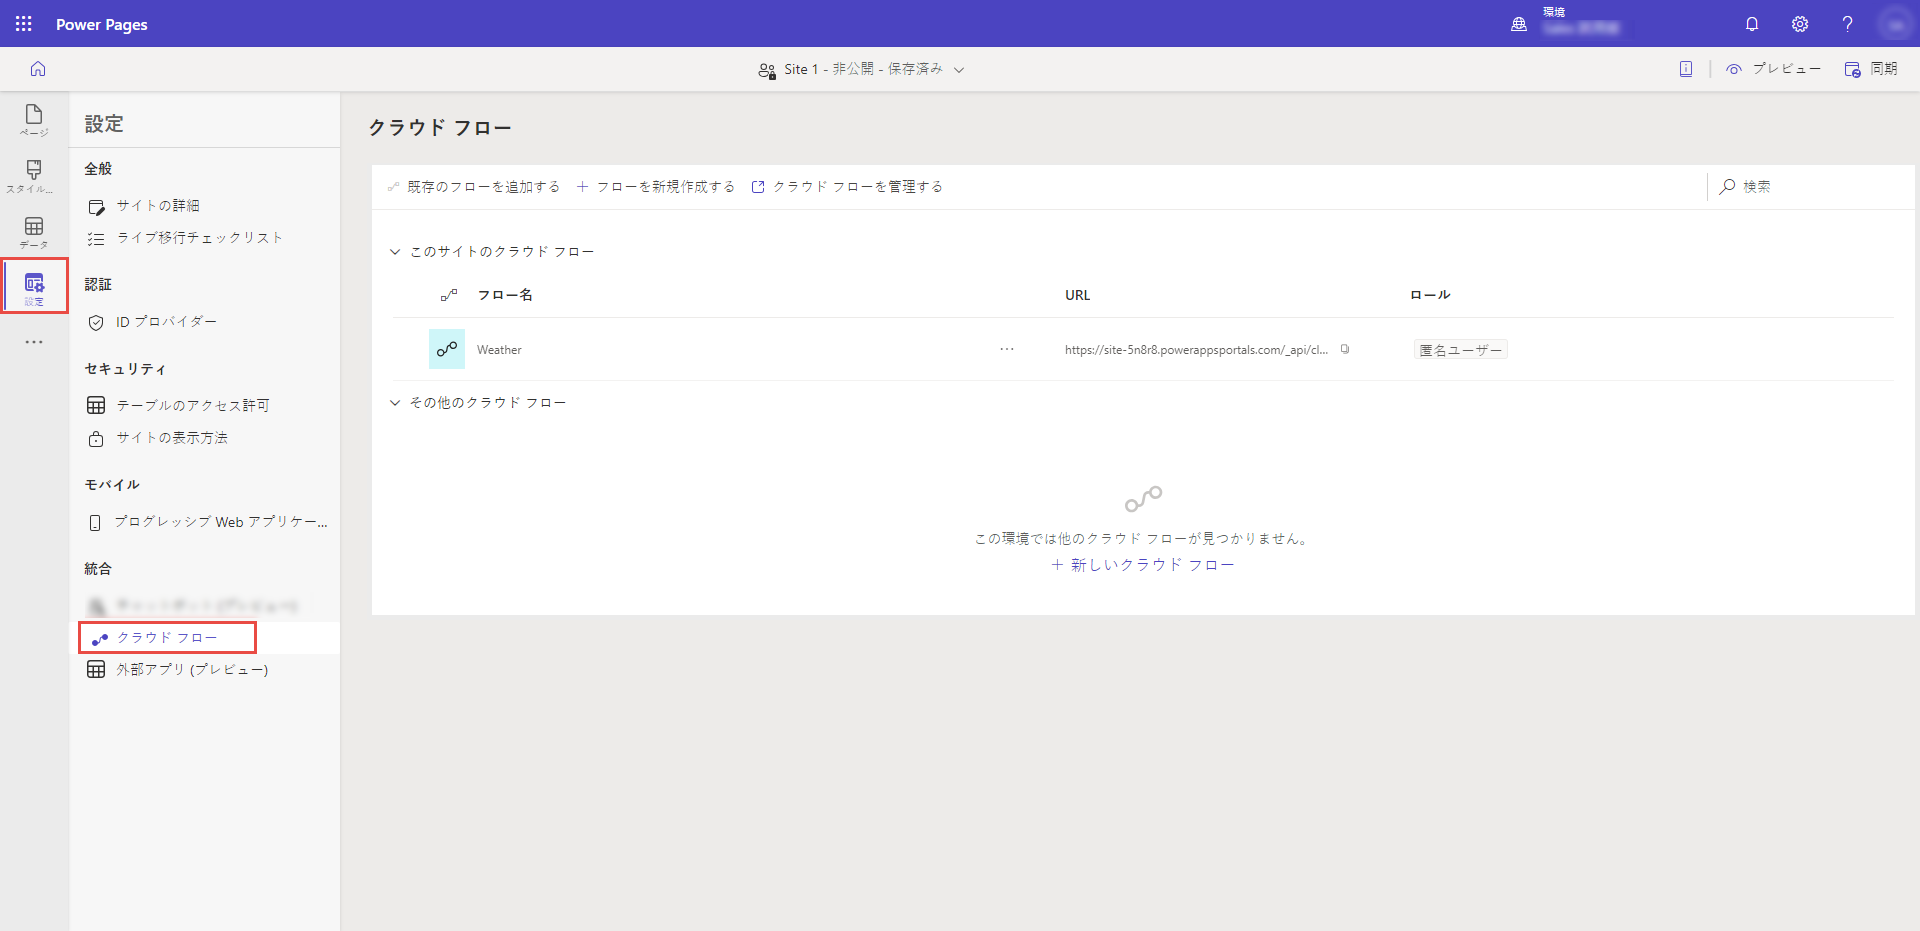This screenshot has height=931, width=1920.
Task: Open サイトの表示方法 settings
Action: [x=171, y=438]
